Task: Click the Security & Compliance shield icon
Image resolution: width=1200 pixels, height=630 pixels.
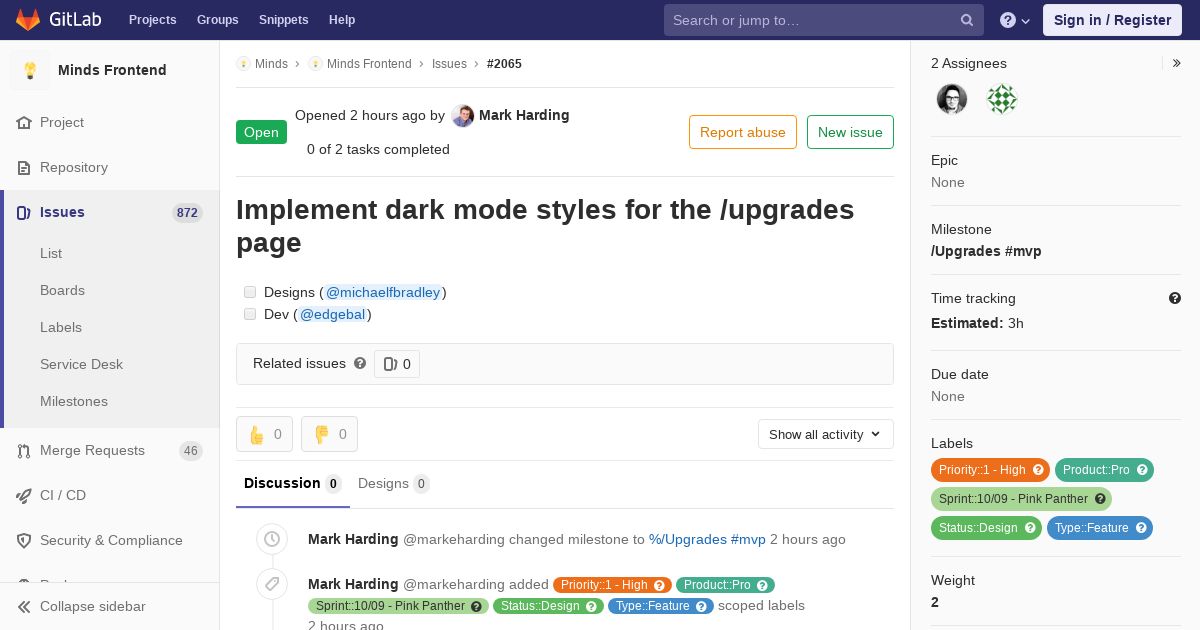Action: [x=24, y=541]
